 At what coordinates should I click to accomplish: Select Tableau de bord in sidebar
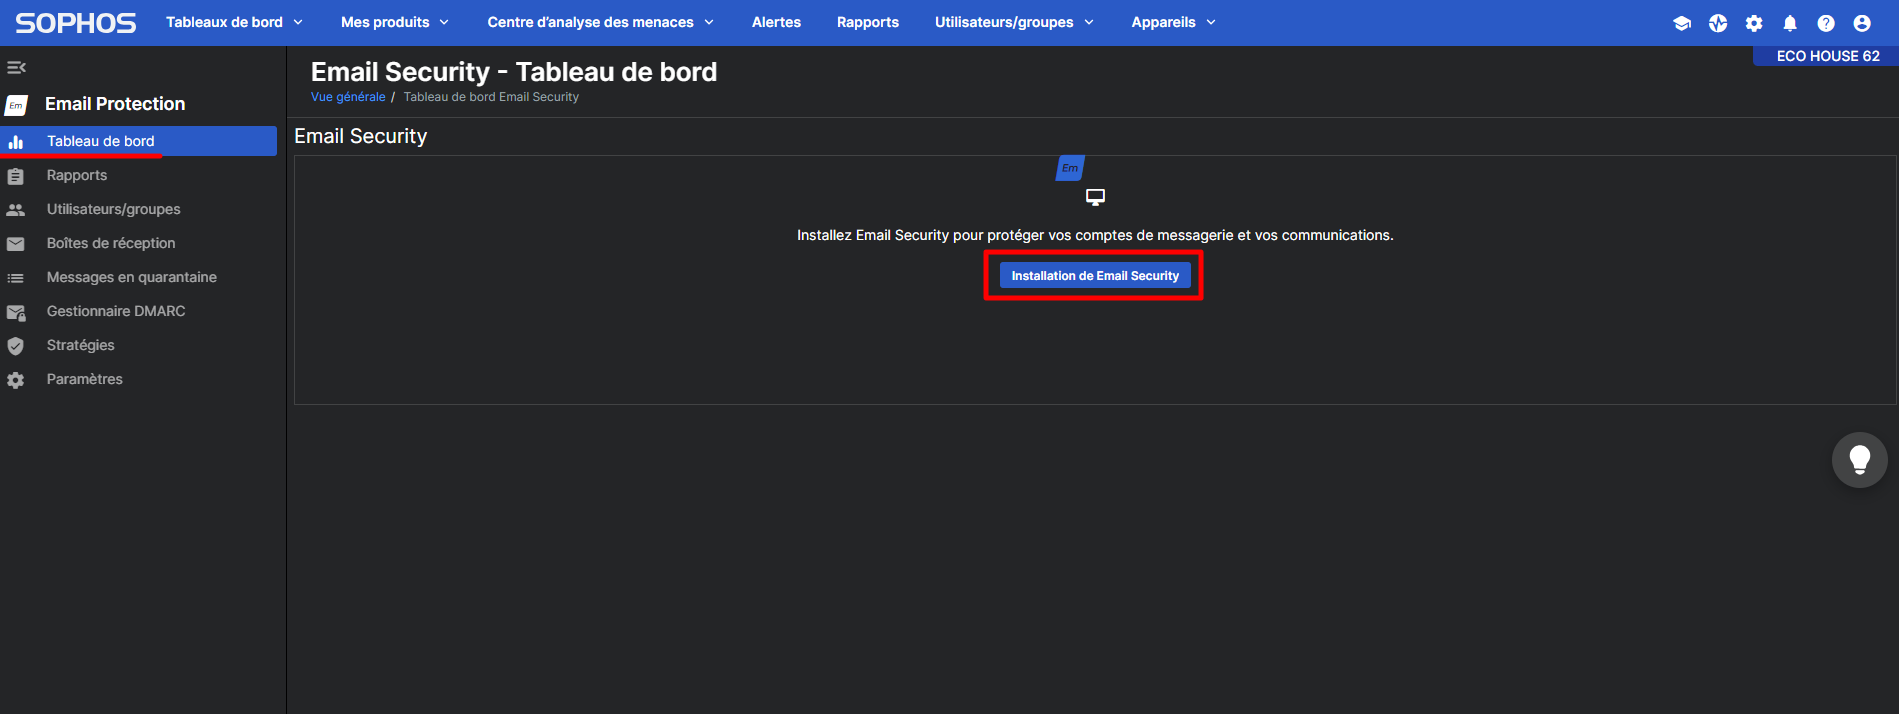coord(138,141)
